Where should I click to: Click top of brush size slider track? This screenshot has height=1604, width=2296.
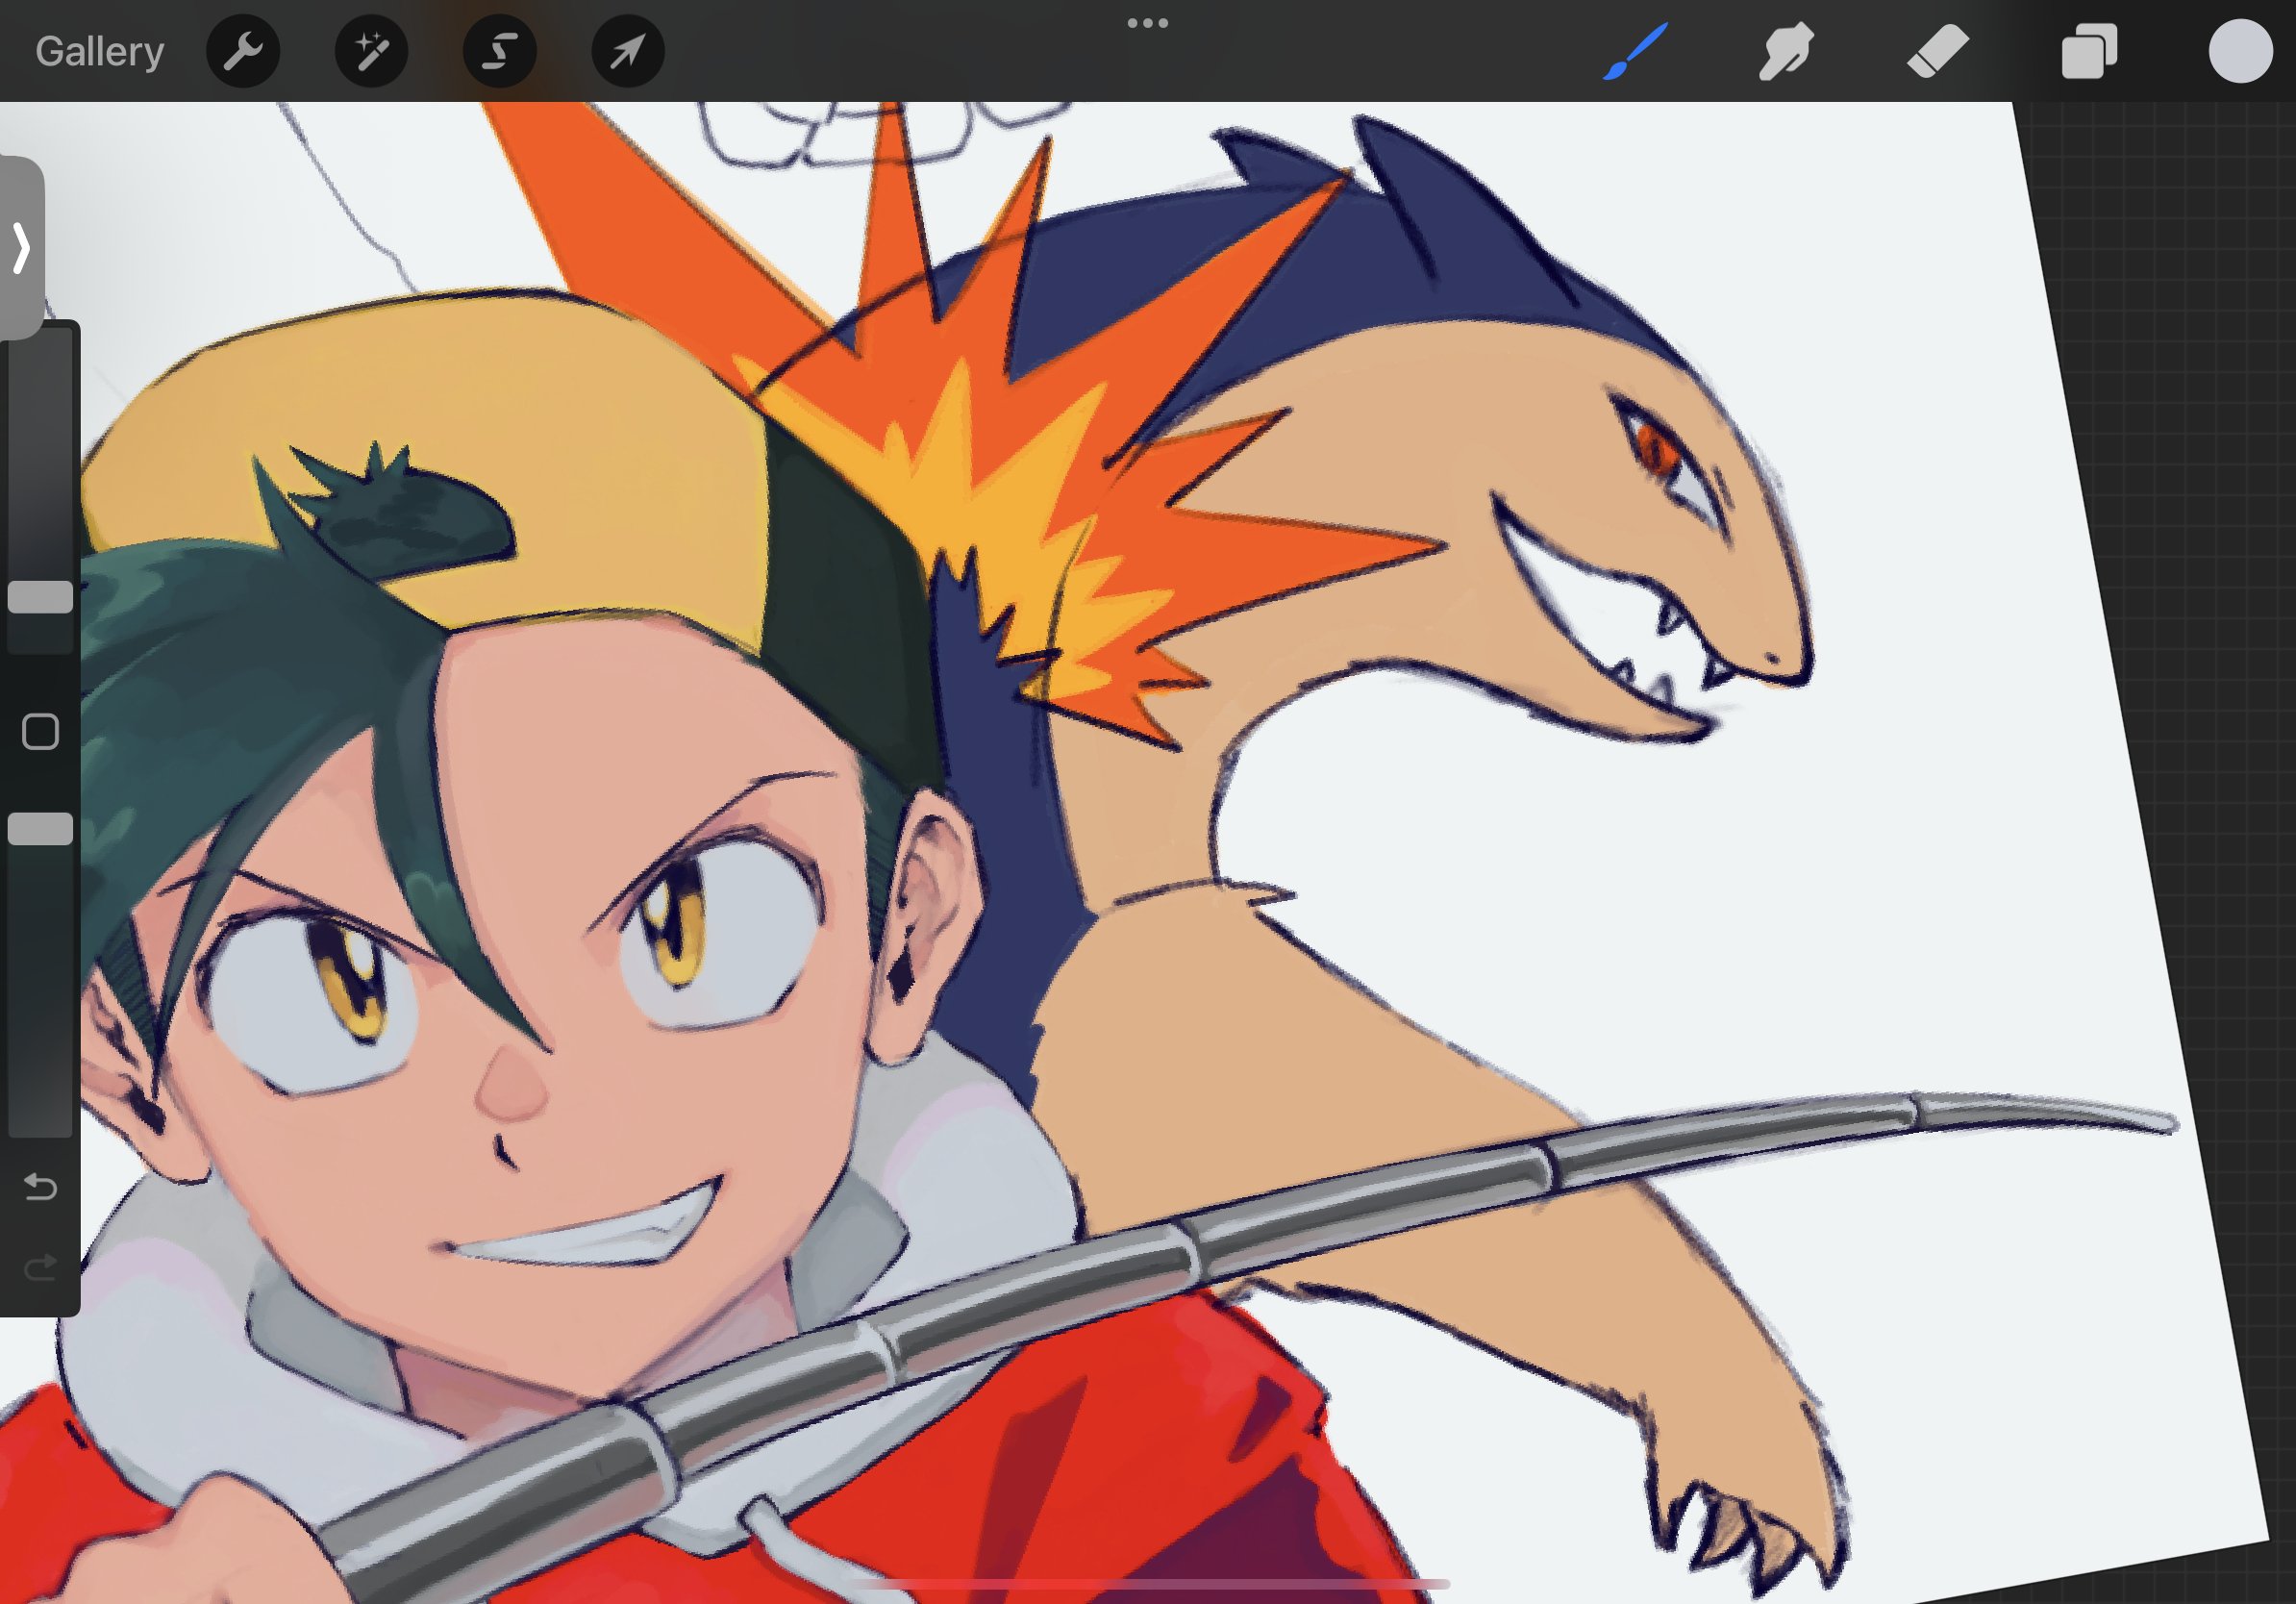(x=40, y=350)
